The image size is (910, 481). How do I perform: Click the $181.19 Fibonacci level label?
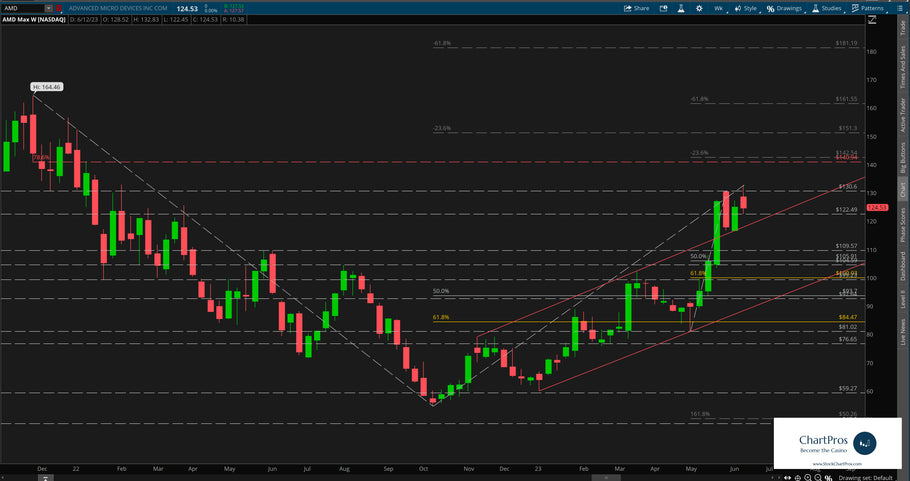point(846,43)
